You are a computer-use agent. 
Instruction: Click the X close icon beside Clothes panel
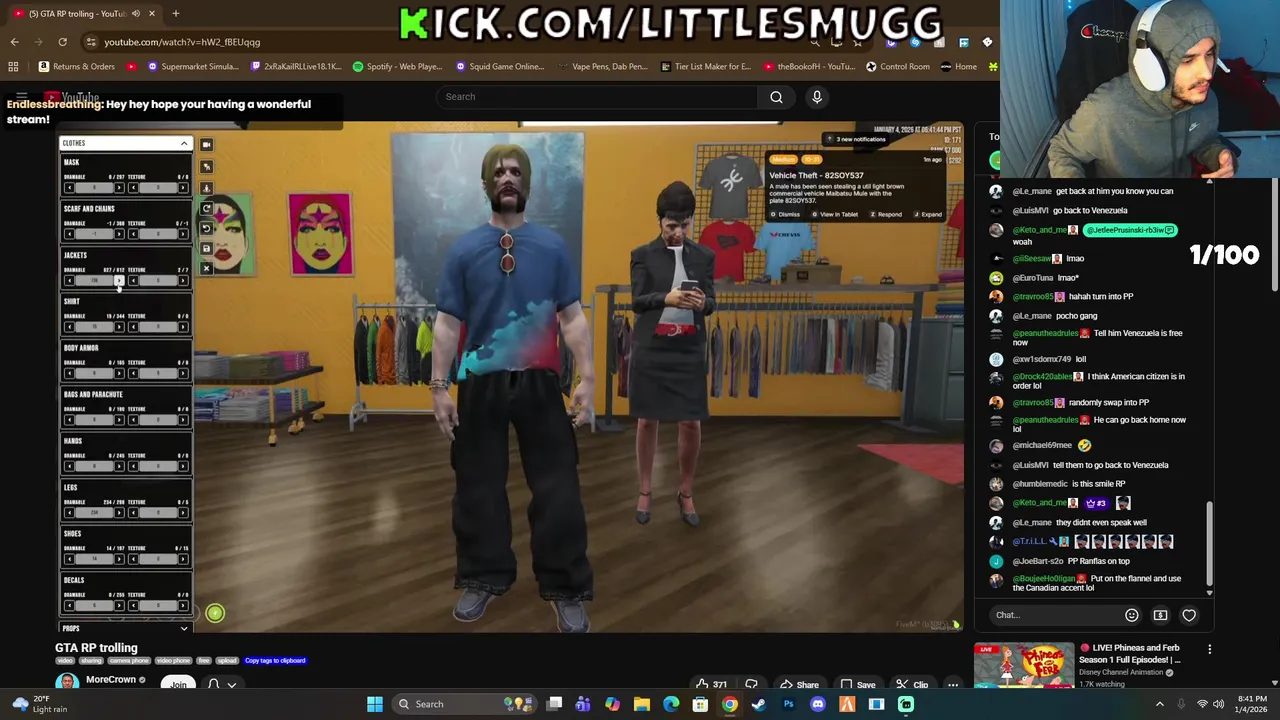click(x=206, y=268)
